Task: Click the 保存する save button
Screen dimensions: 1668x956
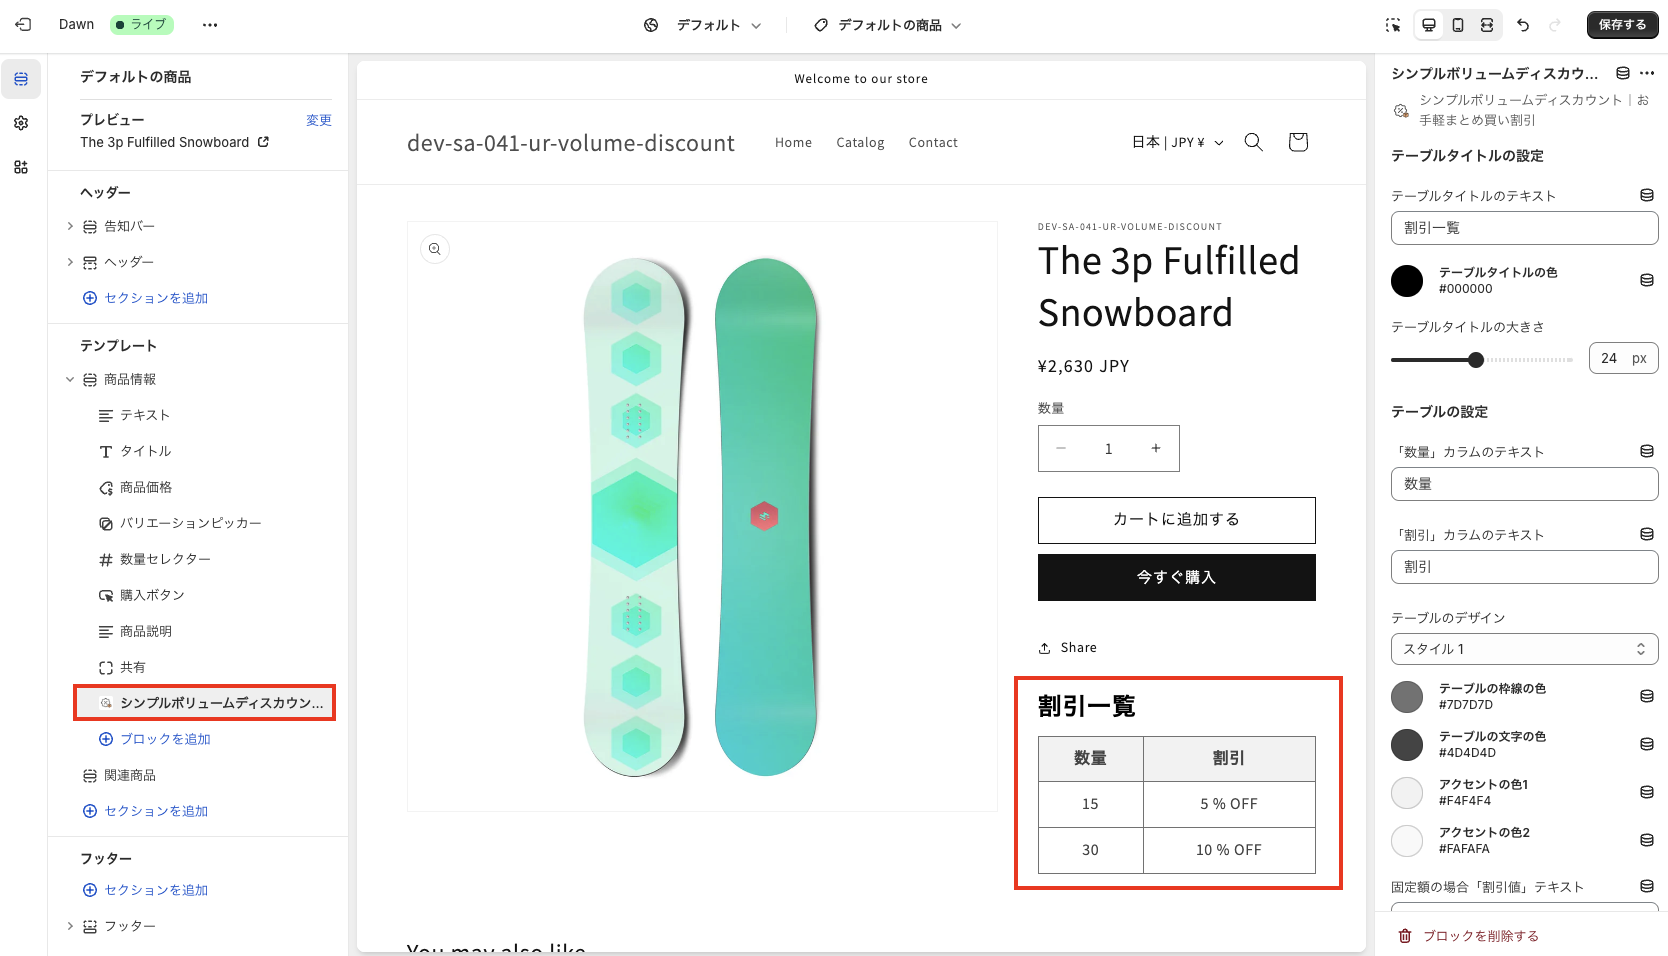Action: click(1622, 24)
